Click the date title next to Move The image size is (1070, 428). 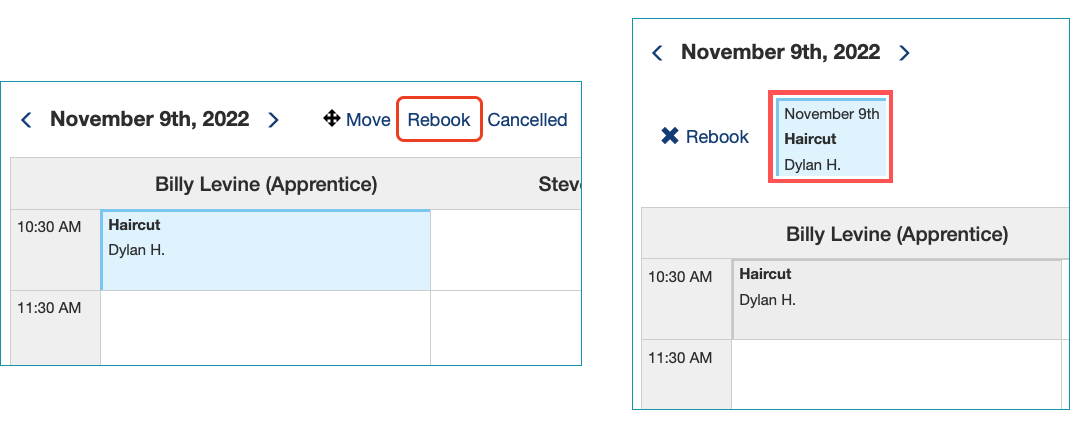149,119
